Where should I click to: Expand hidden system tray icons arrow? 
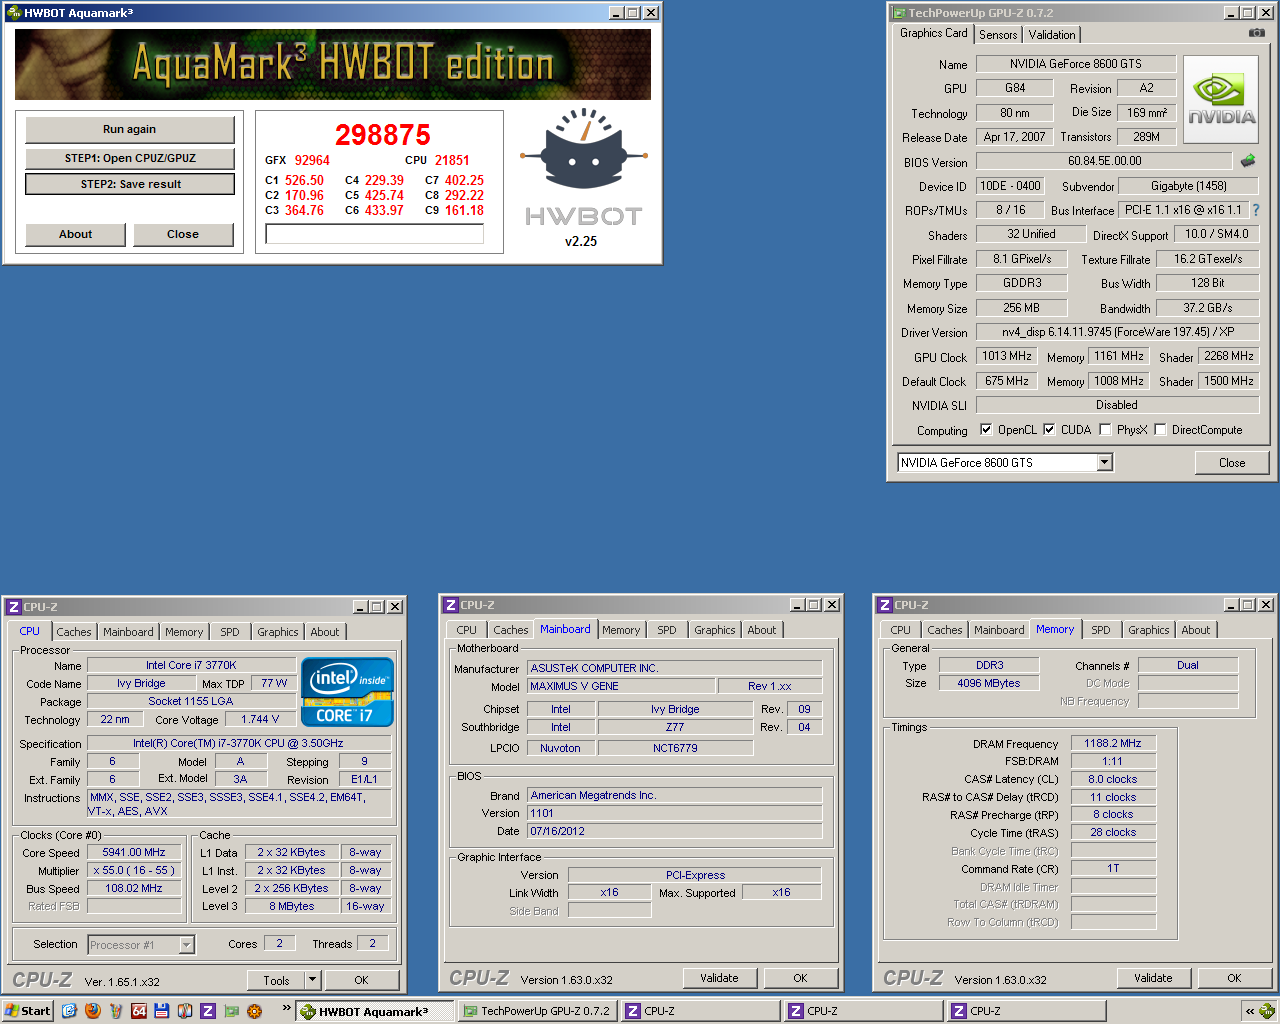(1249, 1011)
